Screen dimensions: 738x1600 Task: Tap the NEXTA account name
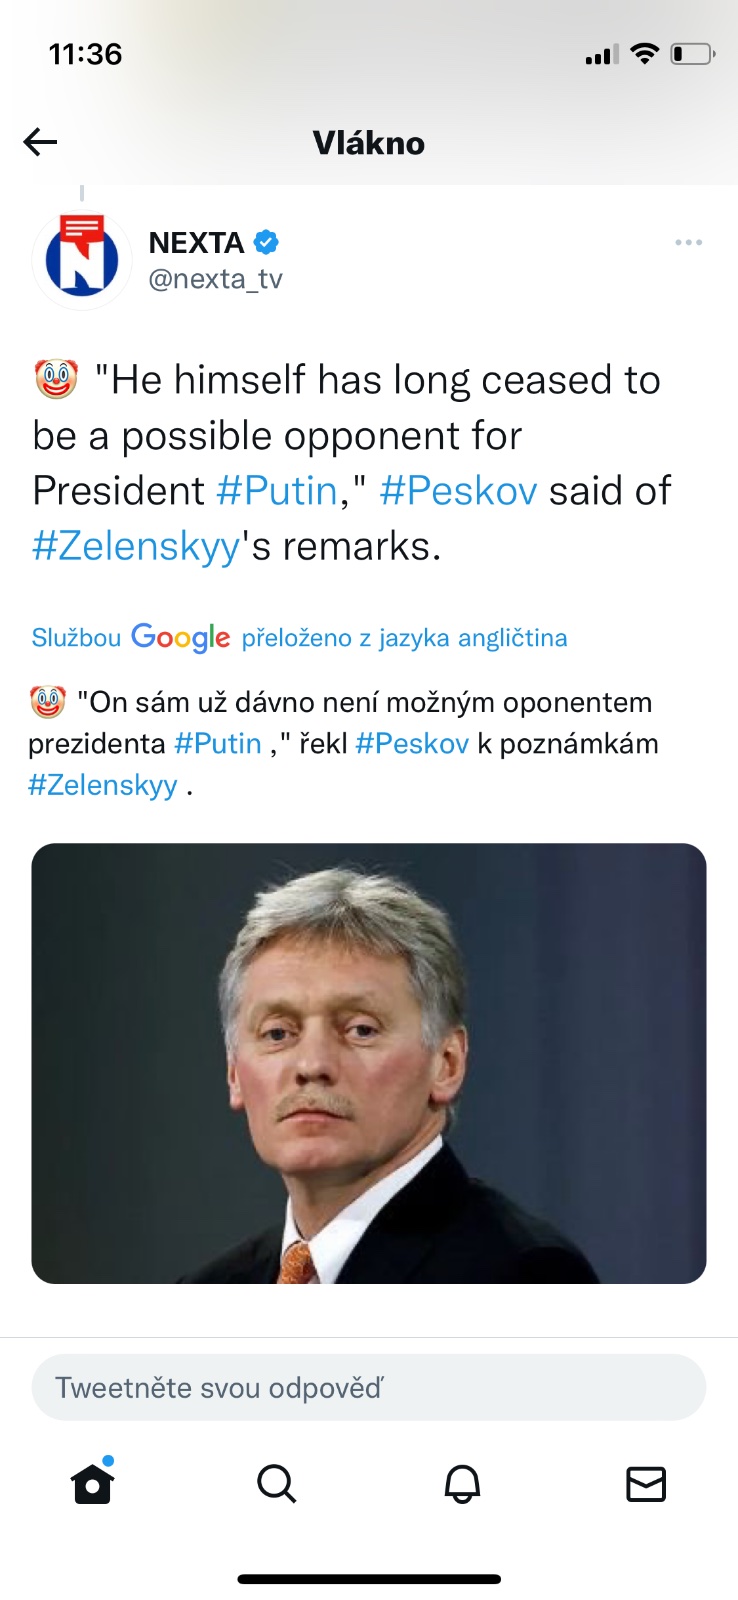pos(196,243)
